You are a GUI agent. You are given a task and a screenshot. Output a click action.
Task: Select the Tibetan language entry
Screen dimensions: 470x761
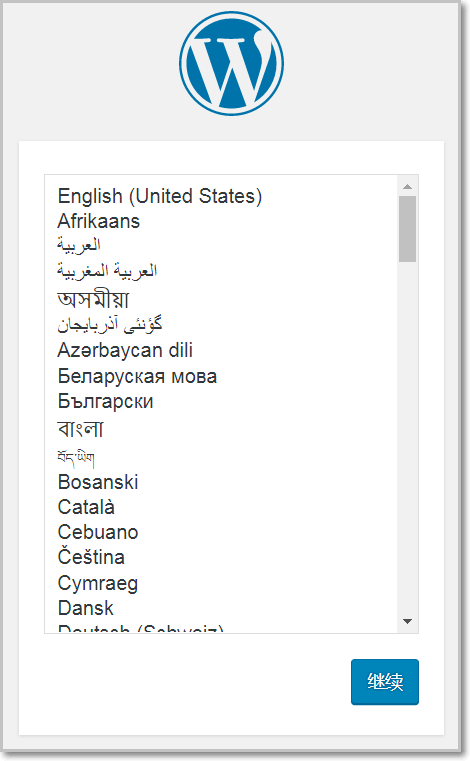point(76,457)
